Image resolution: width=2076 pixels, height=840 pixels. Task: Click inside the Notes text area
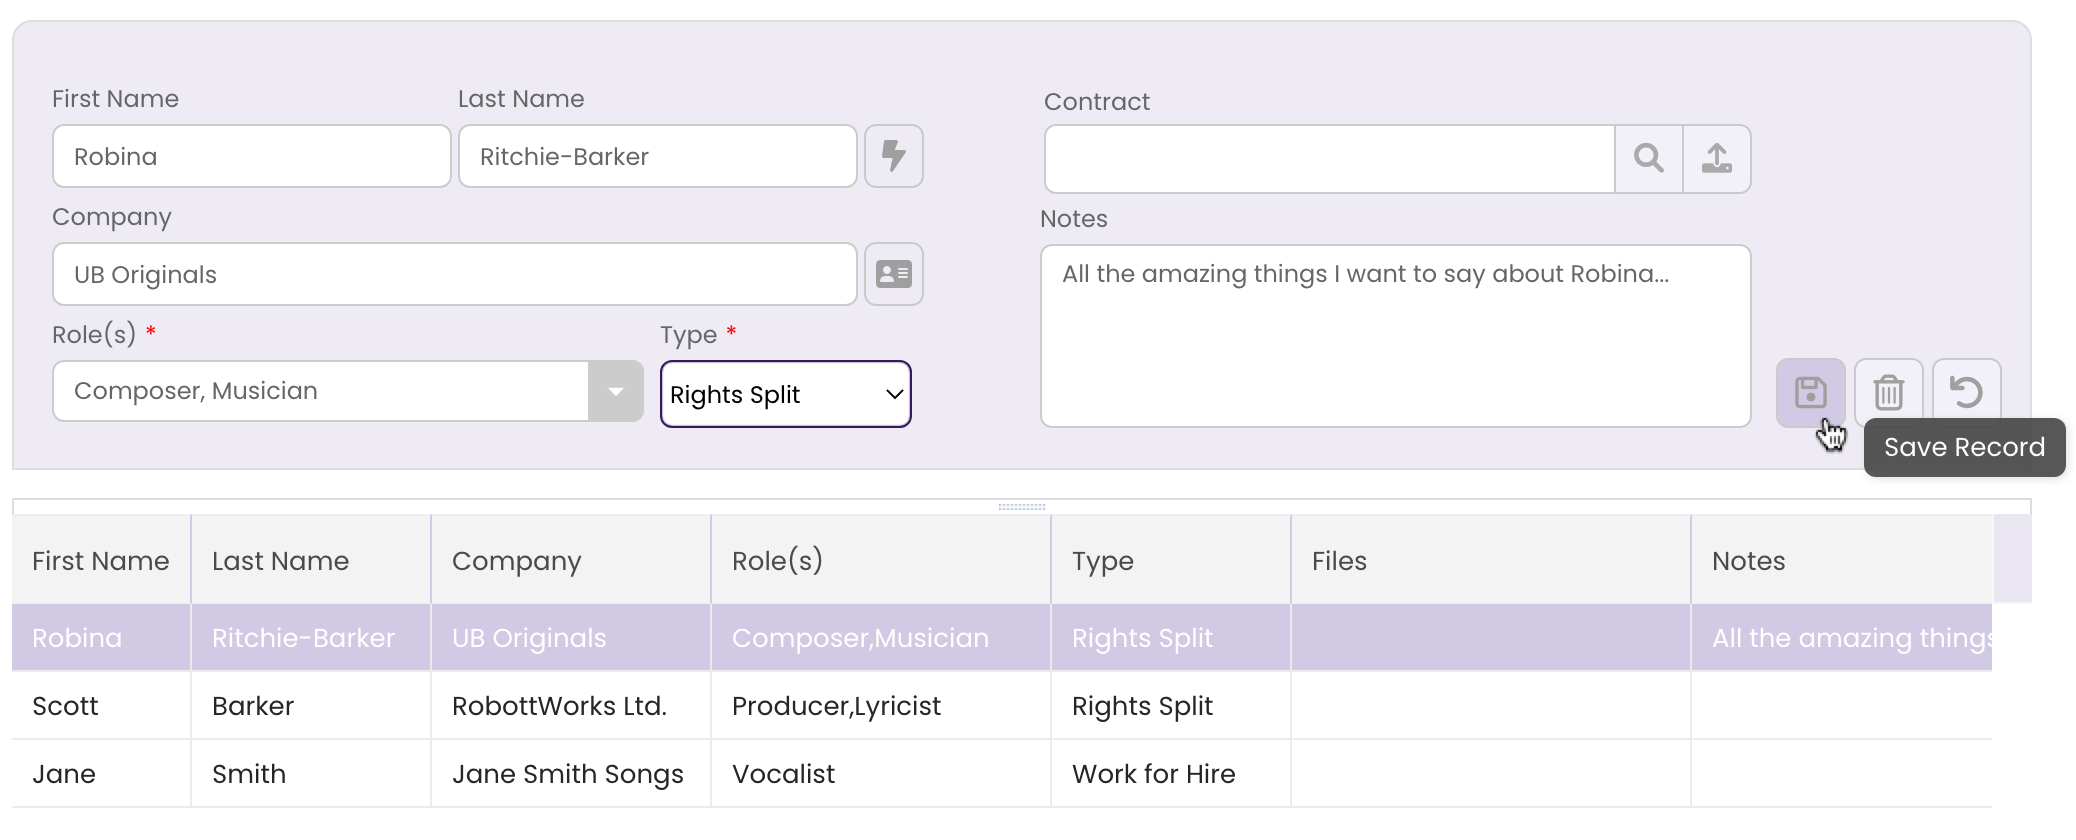tap(1396, 336)
